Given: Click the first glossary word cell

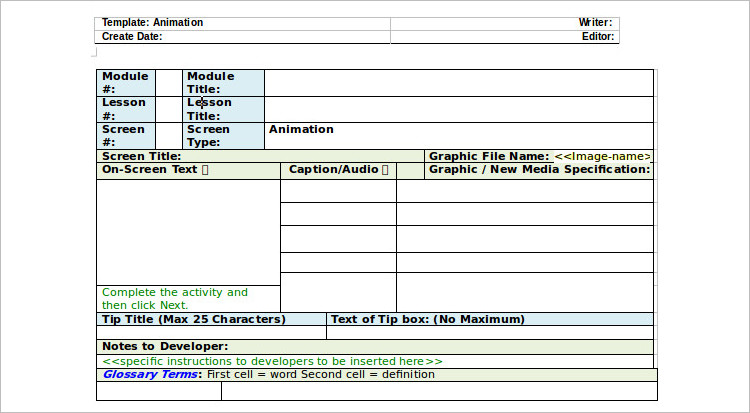Looking at the screenshot, I should coord(158,391).
